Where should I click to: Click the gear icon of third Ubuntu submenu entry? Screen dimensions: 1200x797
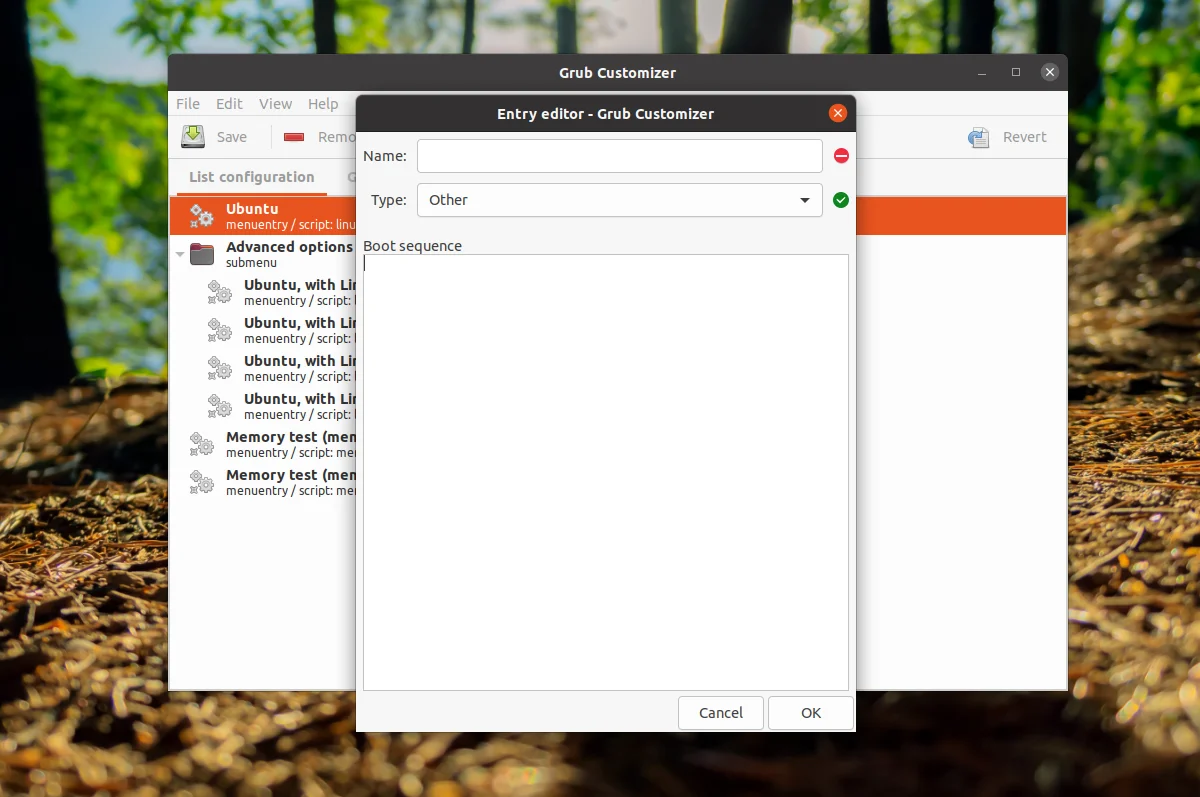[220, 368]
